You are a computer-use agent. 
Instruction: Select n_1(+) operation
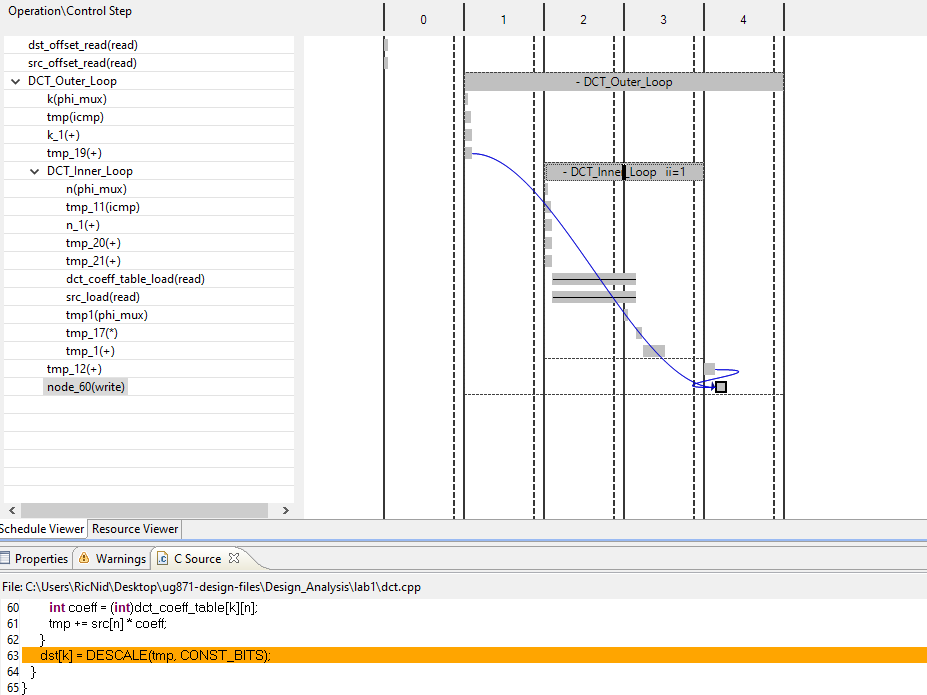tap(83, 225)
